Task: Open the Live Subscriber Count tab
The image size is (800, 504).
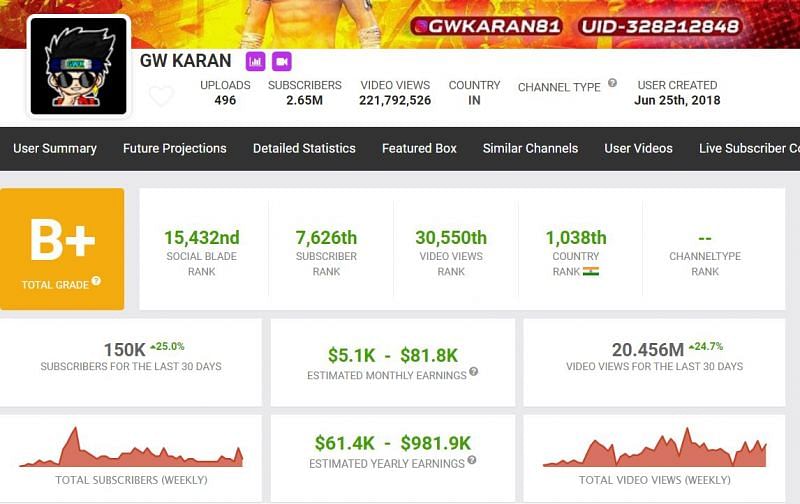Action: 748,148
